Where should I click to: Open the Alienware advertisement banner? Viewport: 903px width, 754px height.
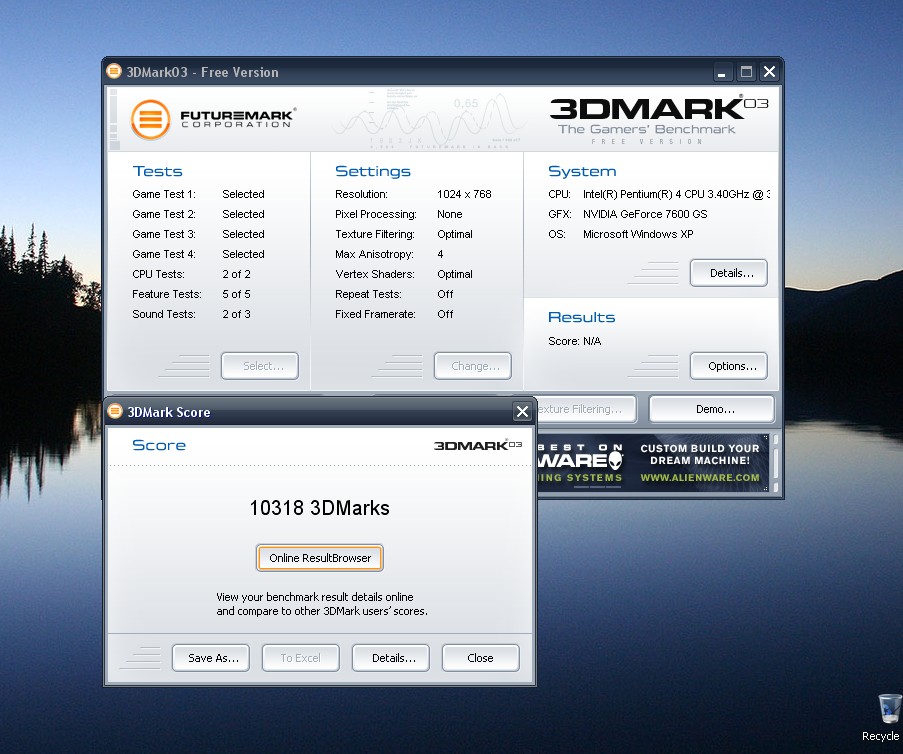click(x=653, y=463)
